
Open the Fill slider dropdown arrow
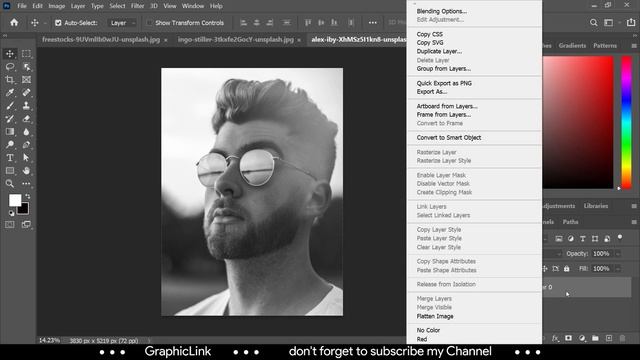pos(618,269)
